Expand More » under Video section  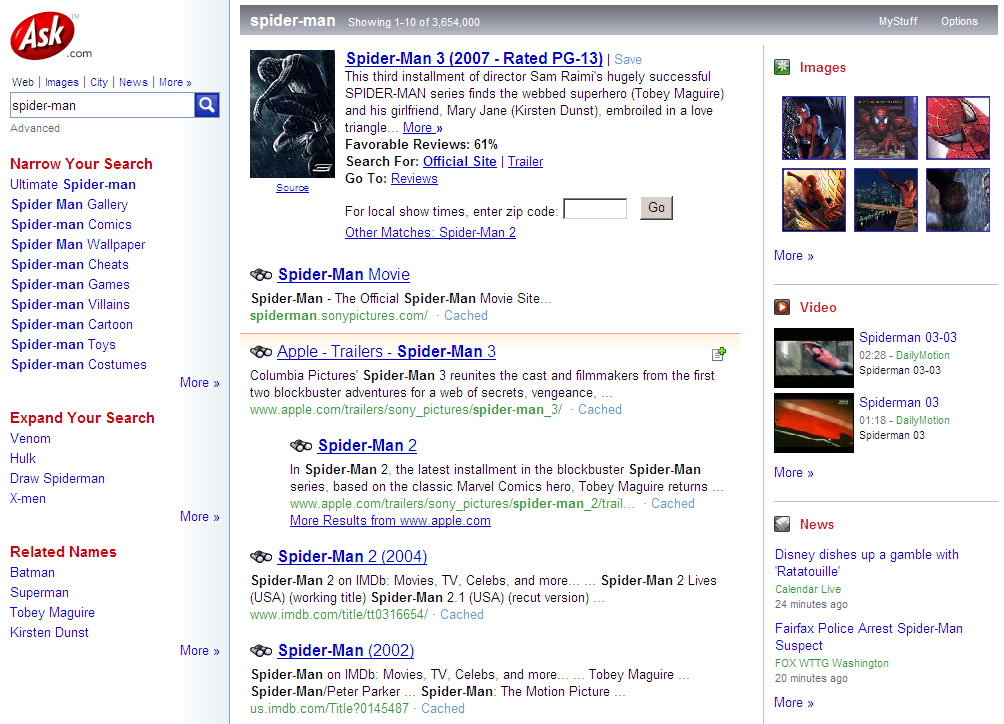pyautogui.click(x=794, y=472)
